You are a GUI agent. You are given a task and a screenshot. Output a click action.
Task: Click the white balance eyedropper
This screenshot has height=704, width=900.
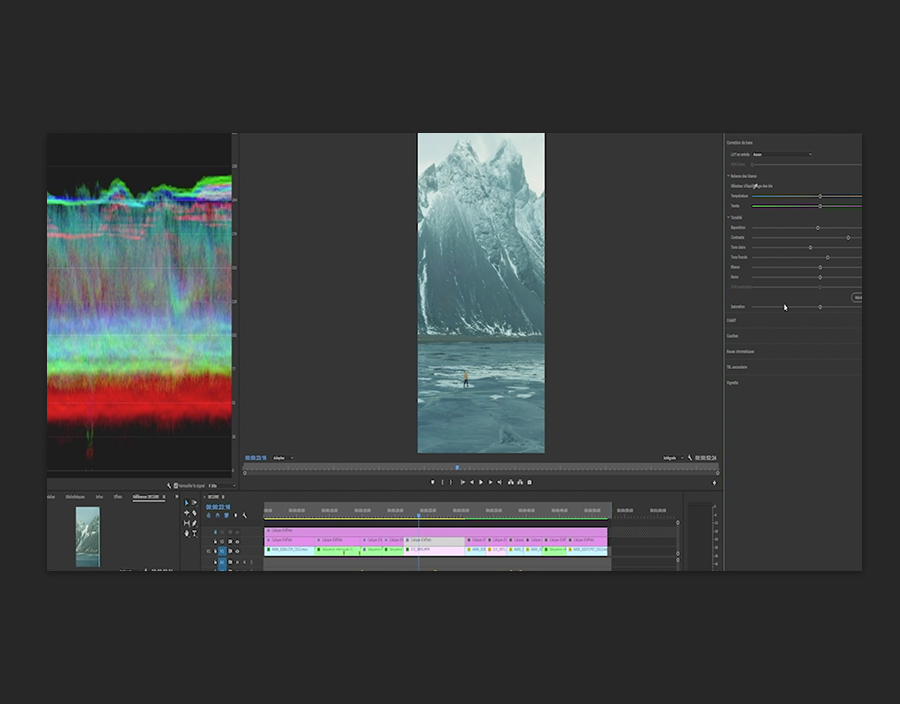(x=757, y=186)
